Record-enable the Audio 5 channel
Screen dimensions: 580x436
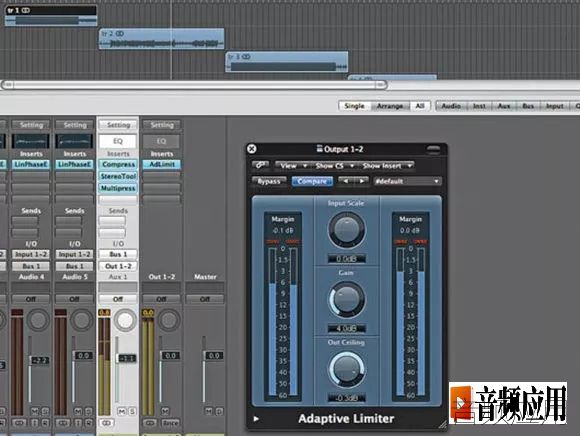tap(89, 422)
